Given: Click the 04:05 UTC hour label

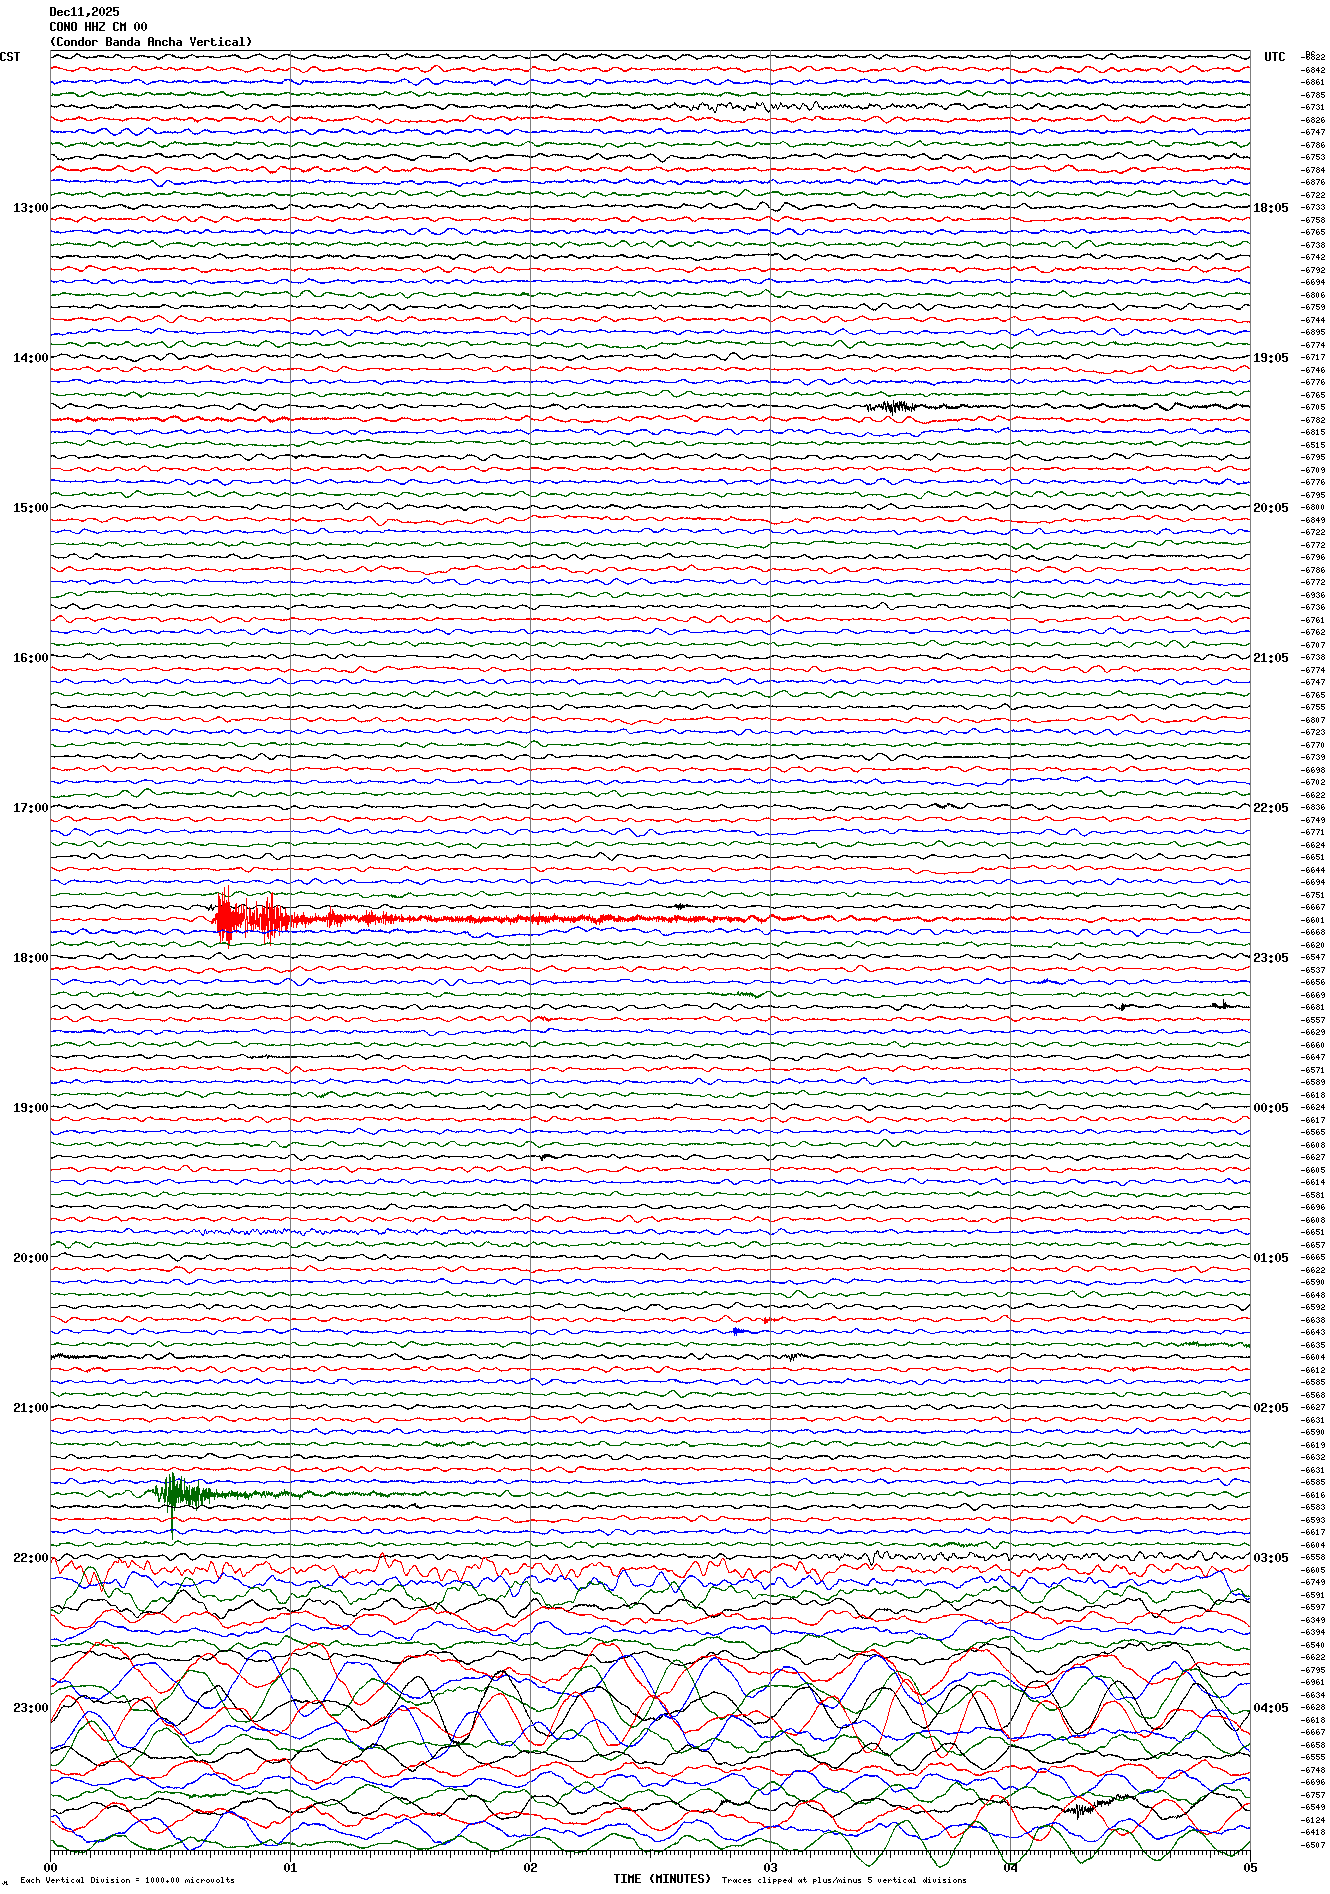Looking at the screenshot, I should click(x=1270, y=1708).
